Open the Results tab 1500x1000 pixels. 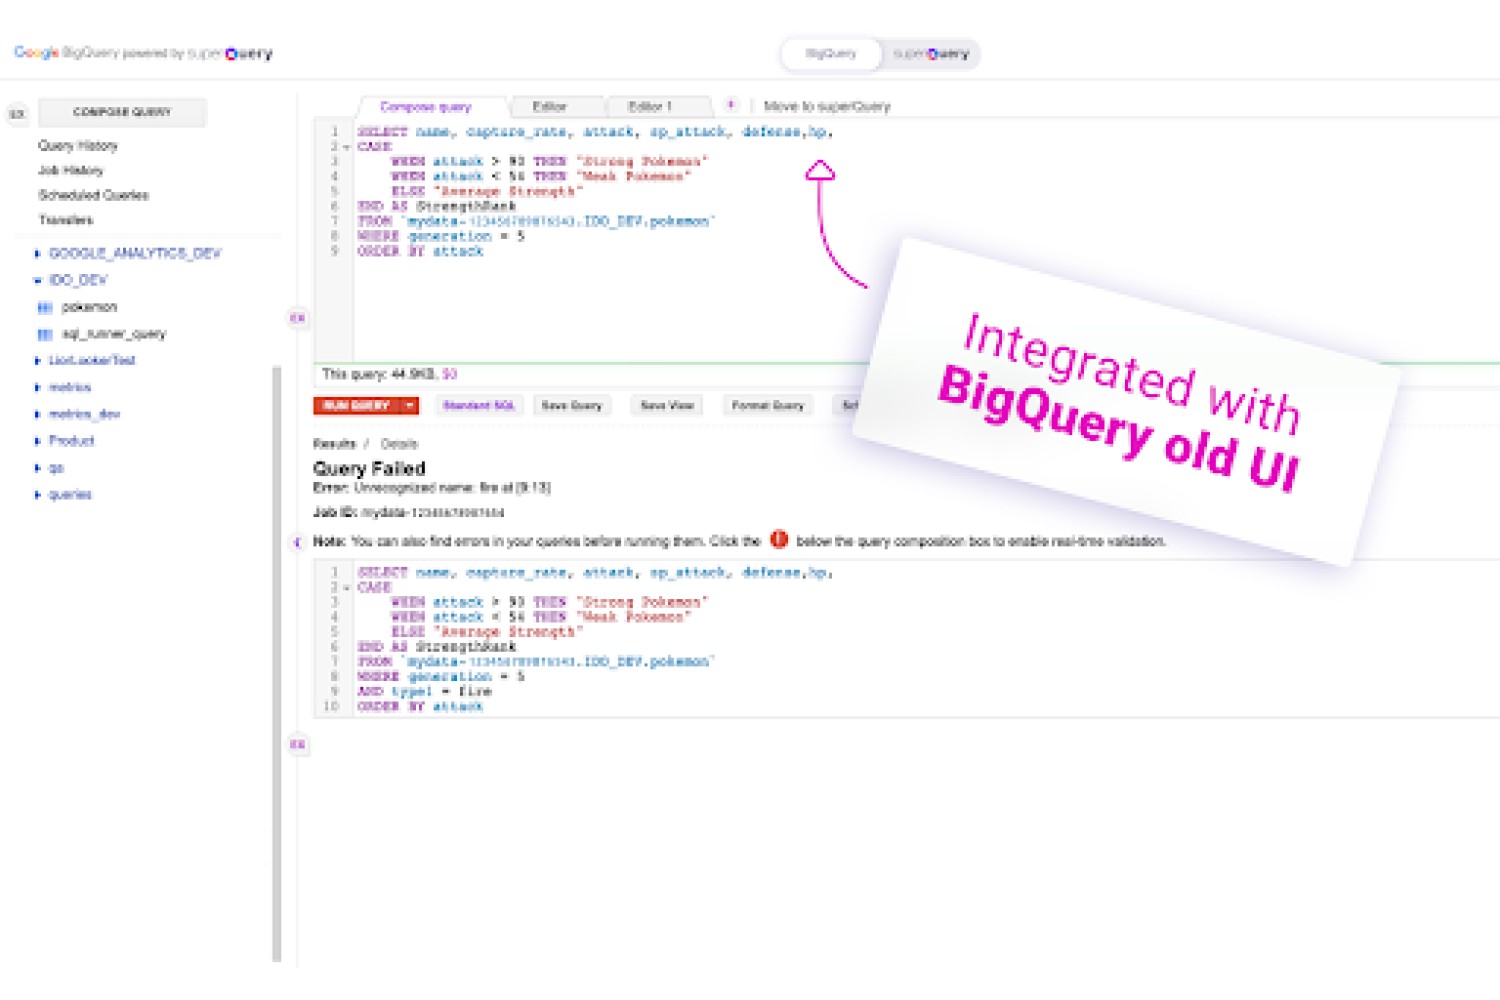pos(334,443)
